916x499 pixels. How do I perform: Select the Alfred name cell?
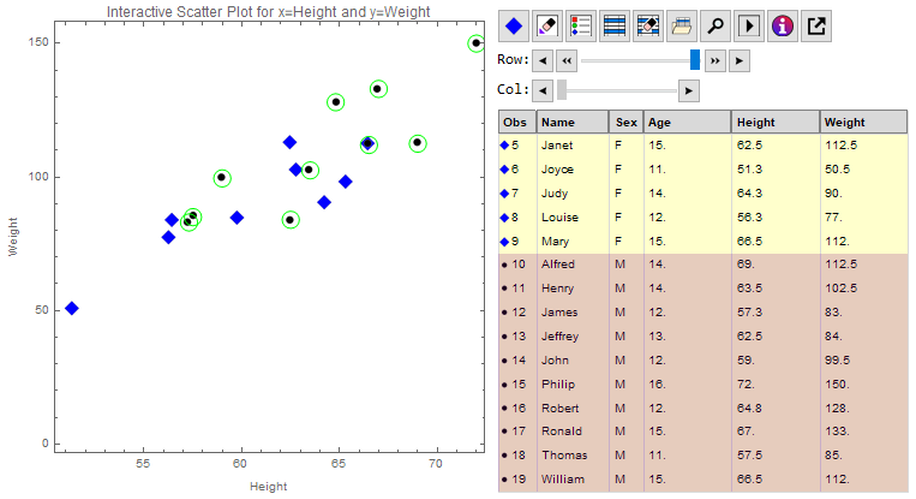[573, 265]
